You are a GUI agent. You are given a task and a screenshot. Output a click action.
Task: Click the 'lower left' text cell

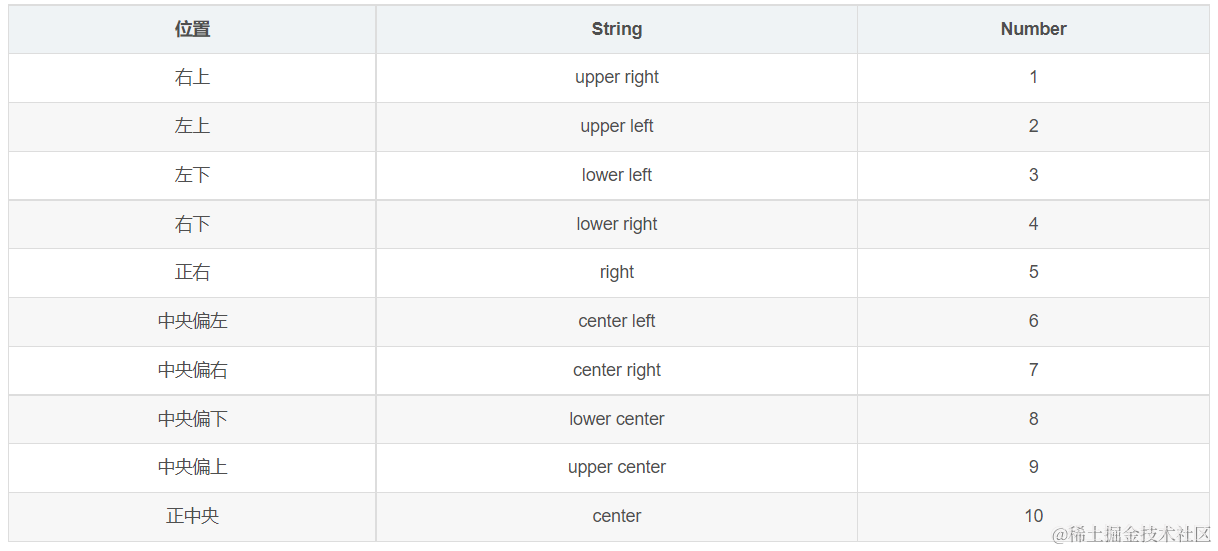coord(616,175)
